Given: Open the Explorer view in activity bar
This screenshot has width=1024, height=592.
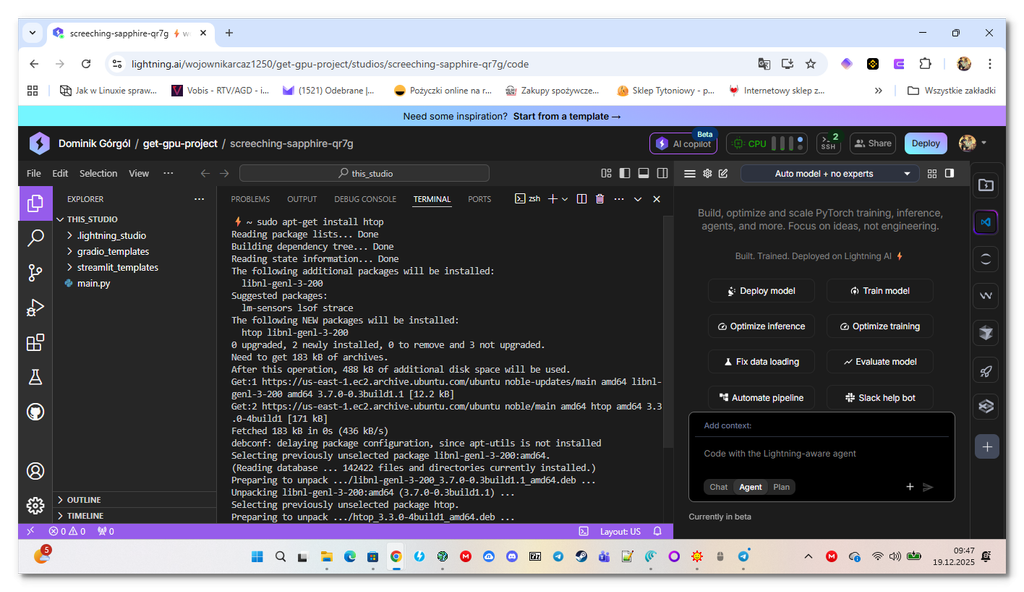Looking at the screenshot, I should coord(35,203).
